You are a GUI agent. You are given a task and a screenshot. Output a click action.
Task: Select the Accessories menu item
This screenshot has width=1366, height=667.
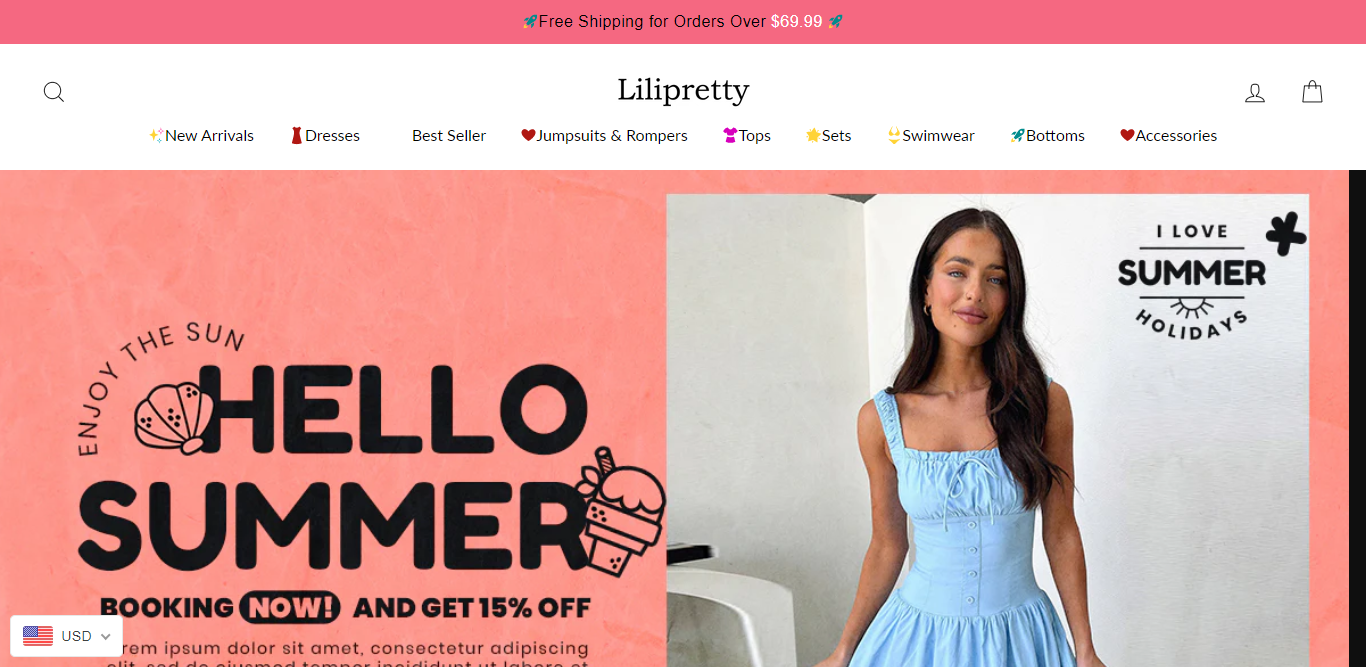pos(1168,135)
